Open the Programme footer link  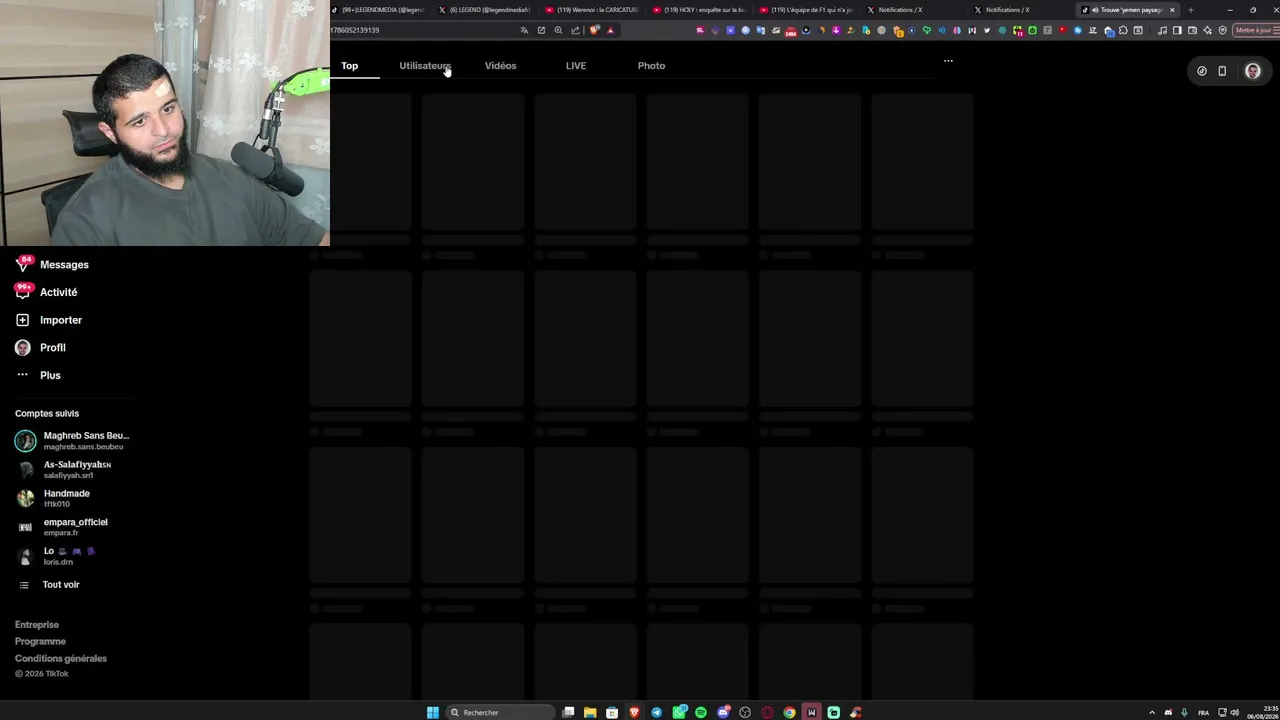[x=40, y=642]
